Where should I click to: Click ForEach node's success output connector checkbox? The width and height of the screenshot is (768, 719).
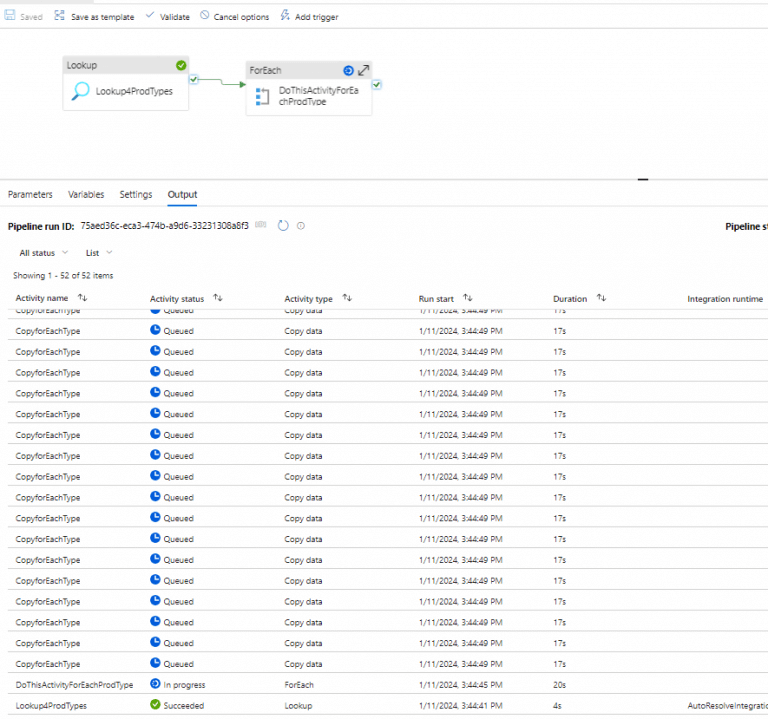[376, 85]
